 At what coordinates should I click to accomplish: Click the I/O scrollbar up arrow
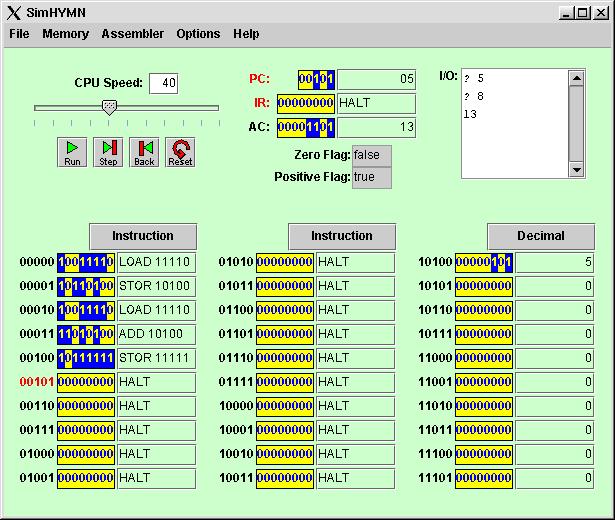click(x=577, y=78)
